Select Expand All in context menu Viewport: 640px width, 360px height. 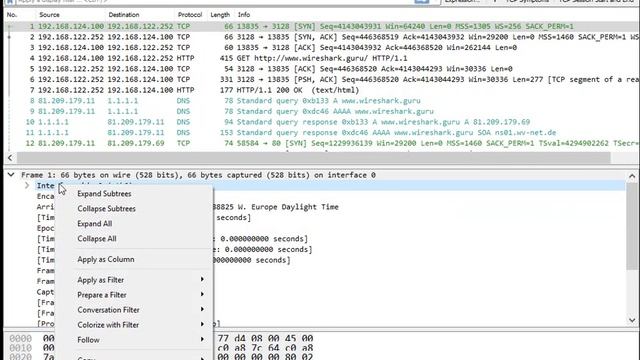[x=94, y=224]
